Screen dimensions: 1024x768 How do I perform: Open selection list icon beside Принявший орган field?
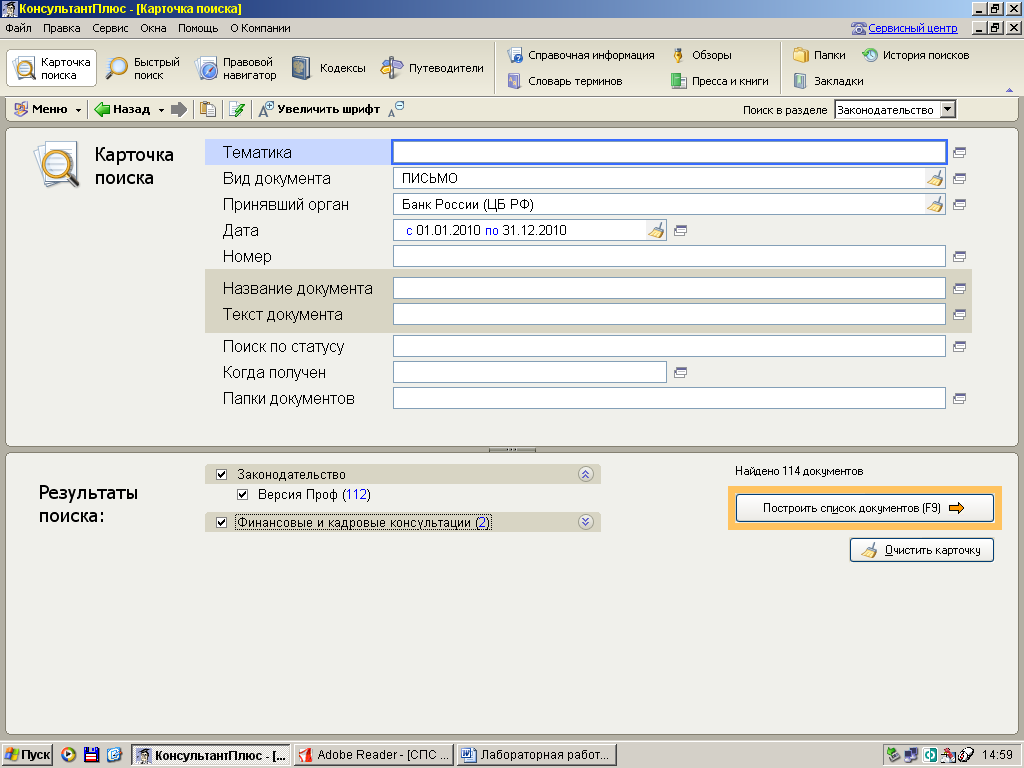[959, 204]
